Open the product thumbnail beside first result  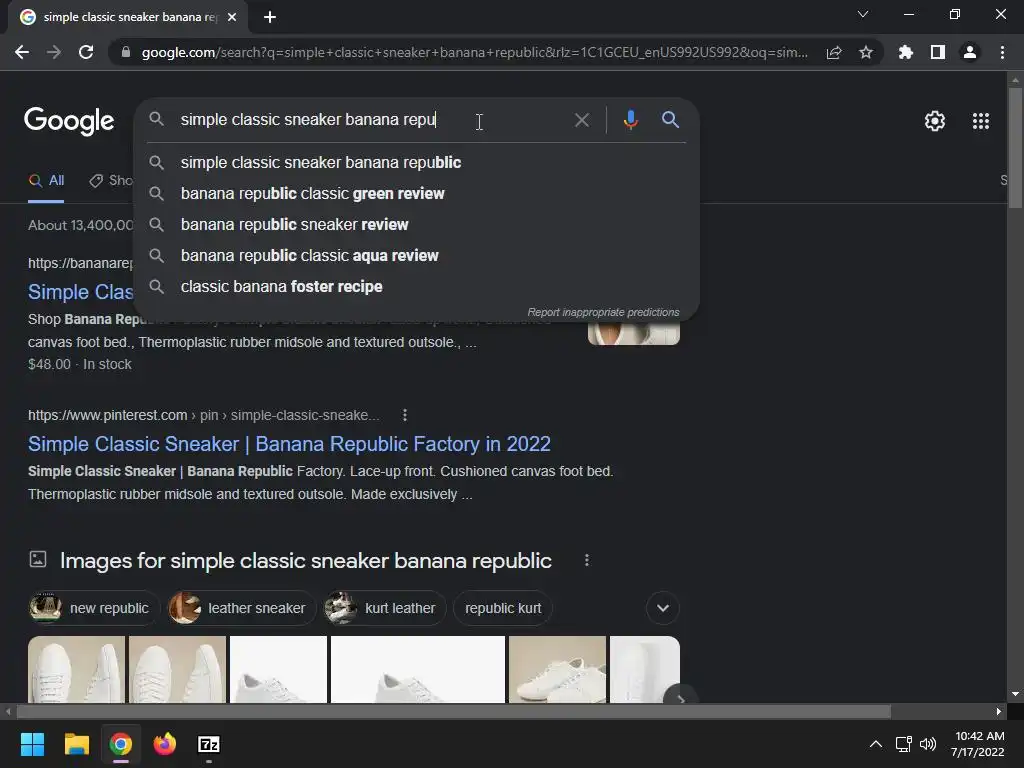click(633, 332)
